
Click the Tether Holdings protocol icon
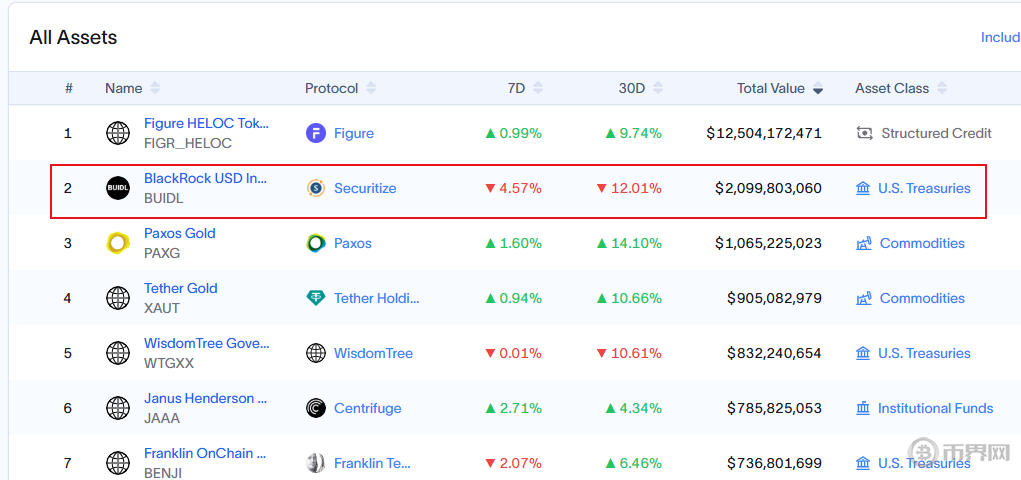(x=316, y=298)
